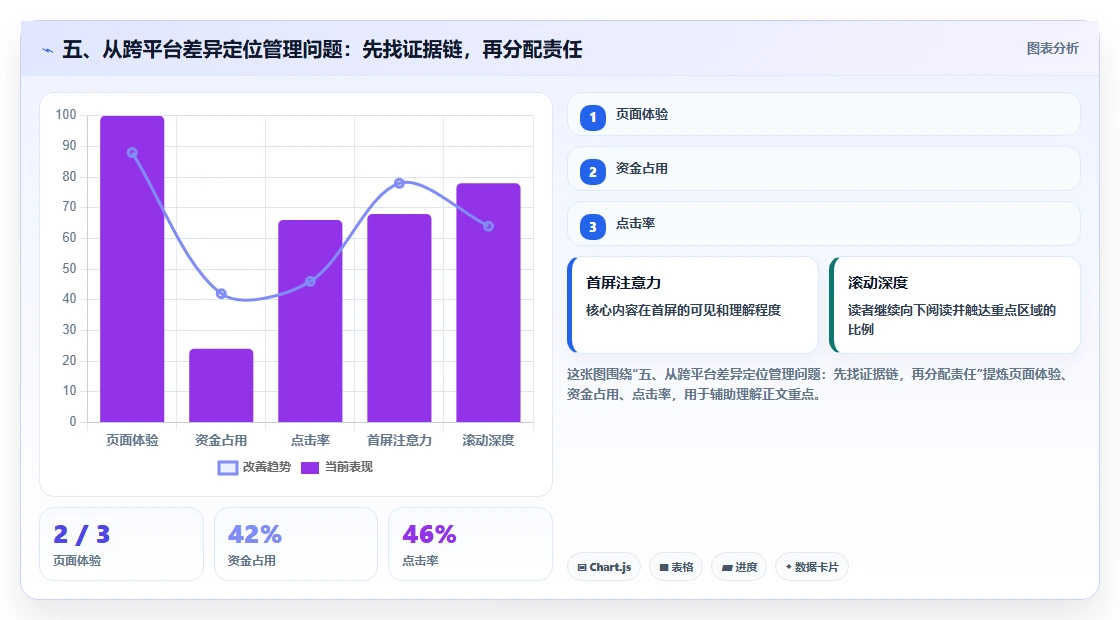Click the trend line point over 页面体验
The width and height of the screenshot is (1120, 620).
(132, 153)
